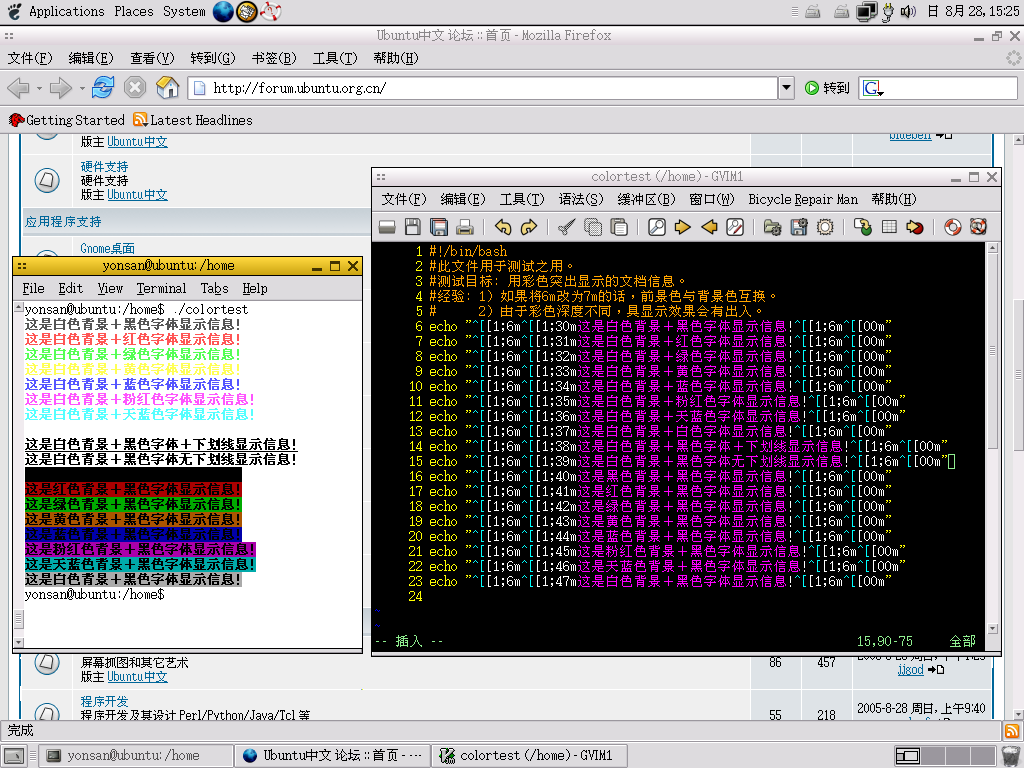Viewport: 1024px width, 768px height.
Task: Open Latest Headlines live bookmark
Action: [193, 120]
